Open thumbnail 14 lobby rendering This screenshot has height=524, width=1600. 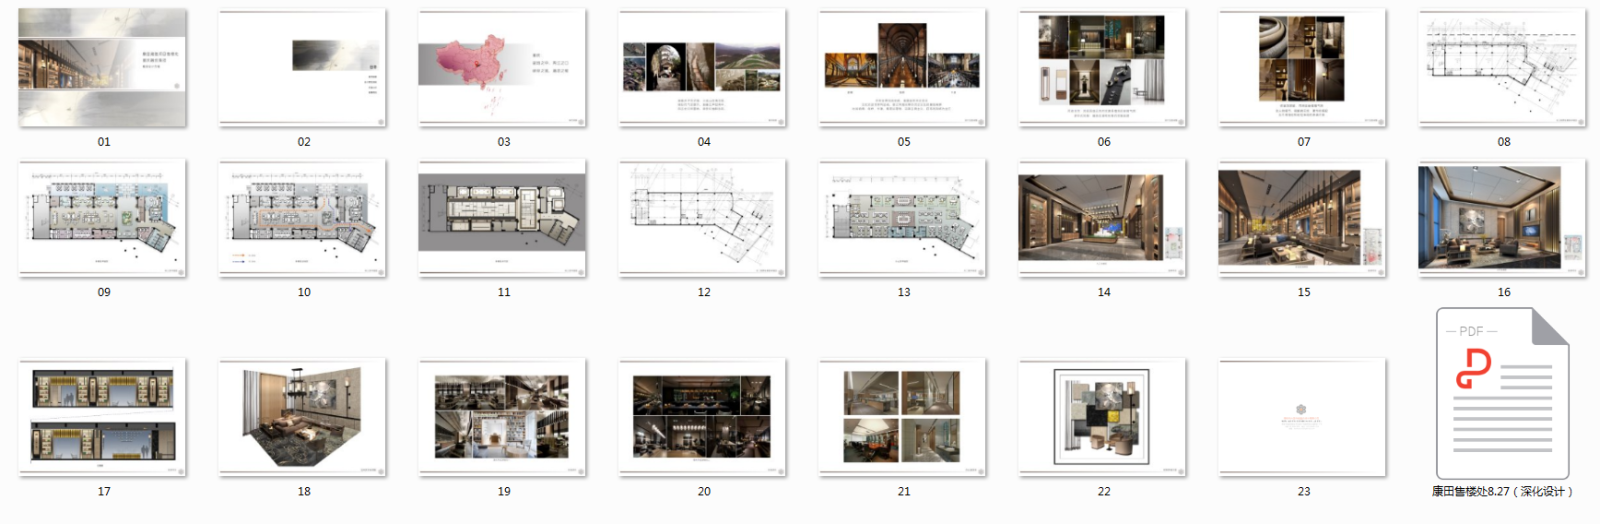coord(1103,218)
